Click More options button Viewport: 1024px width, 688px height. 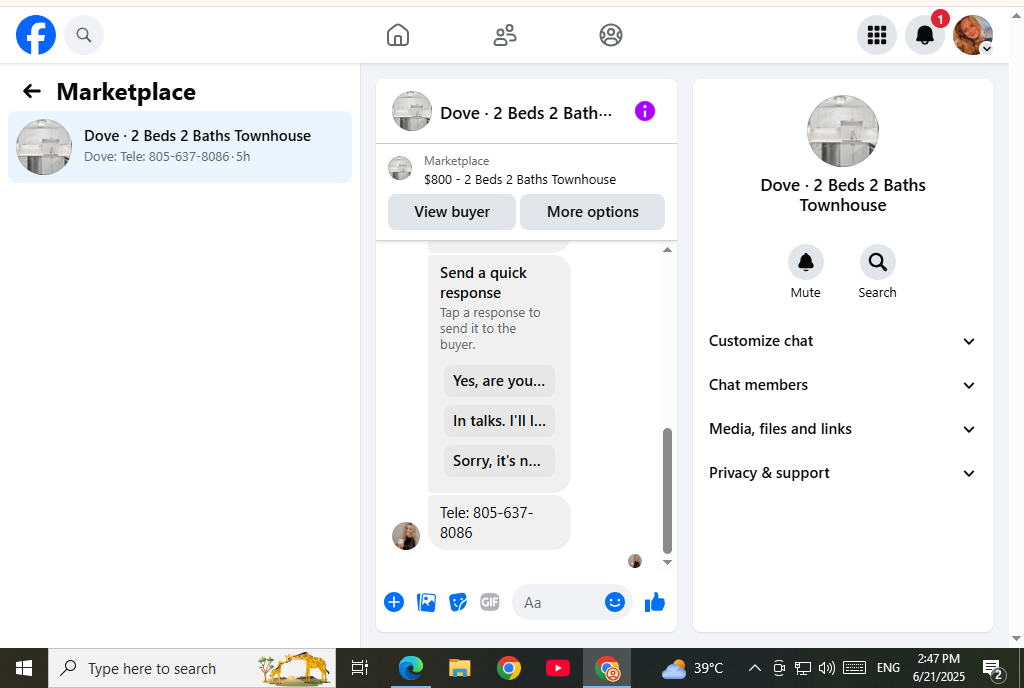[592, 211]
